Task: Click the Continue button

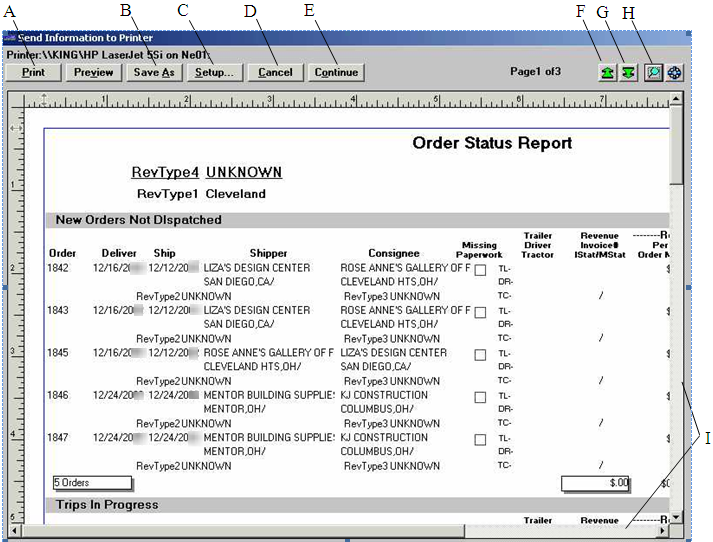Action: point(336,72)
